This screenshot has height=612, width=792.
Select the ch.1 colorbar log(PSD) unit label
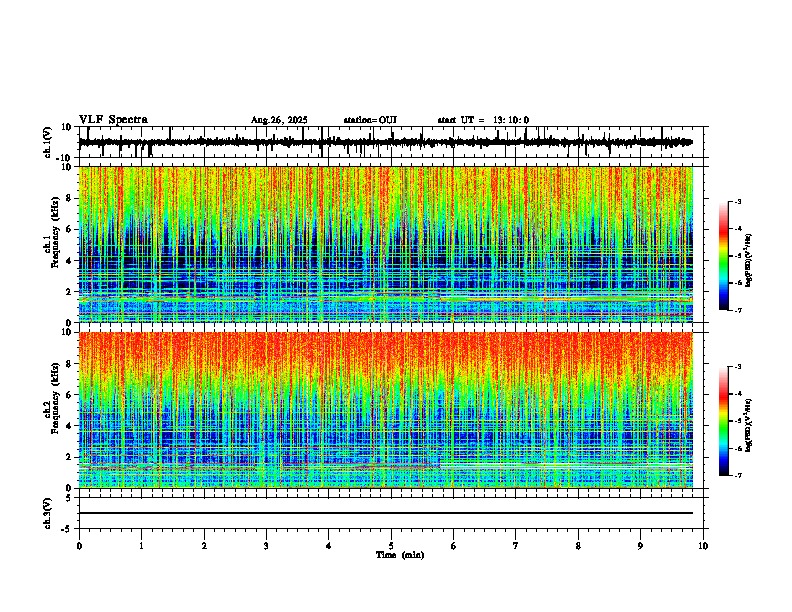(x=748, y=261)
